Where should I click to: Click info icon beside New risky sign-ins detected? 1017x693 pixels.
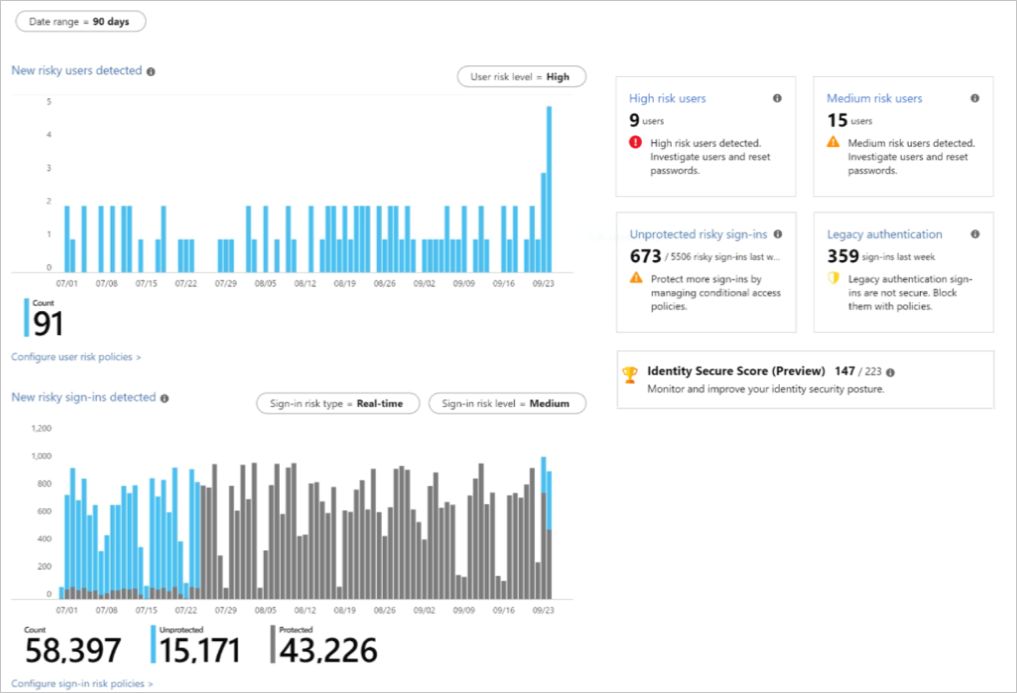[165, 398]
